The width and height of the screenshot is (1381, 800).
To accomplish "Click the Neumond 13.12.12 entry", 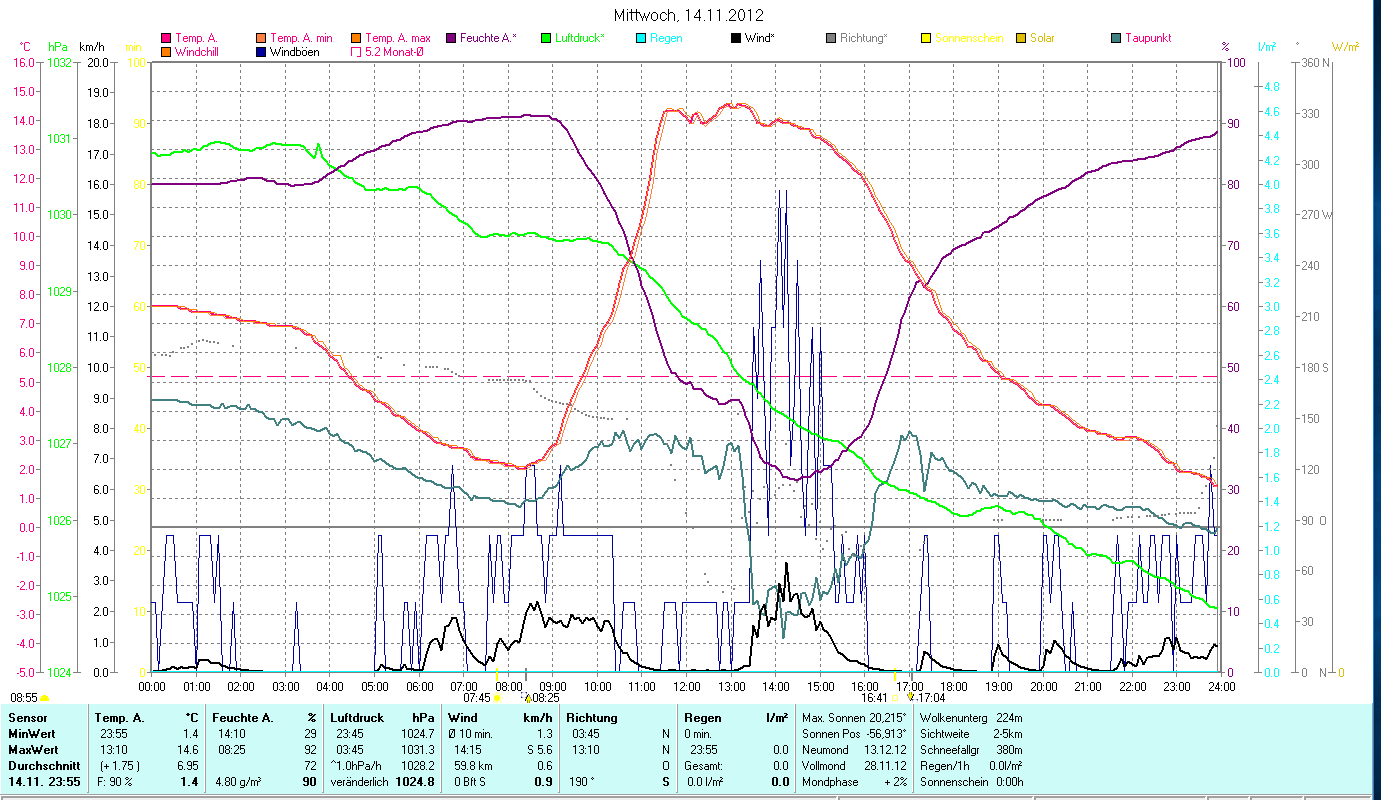I will tap(855, 749).
